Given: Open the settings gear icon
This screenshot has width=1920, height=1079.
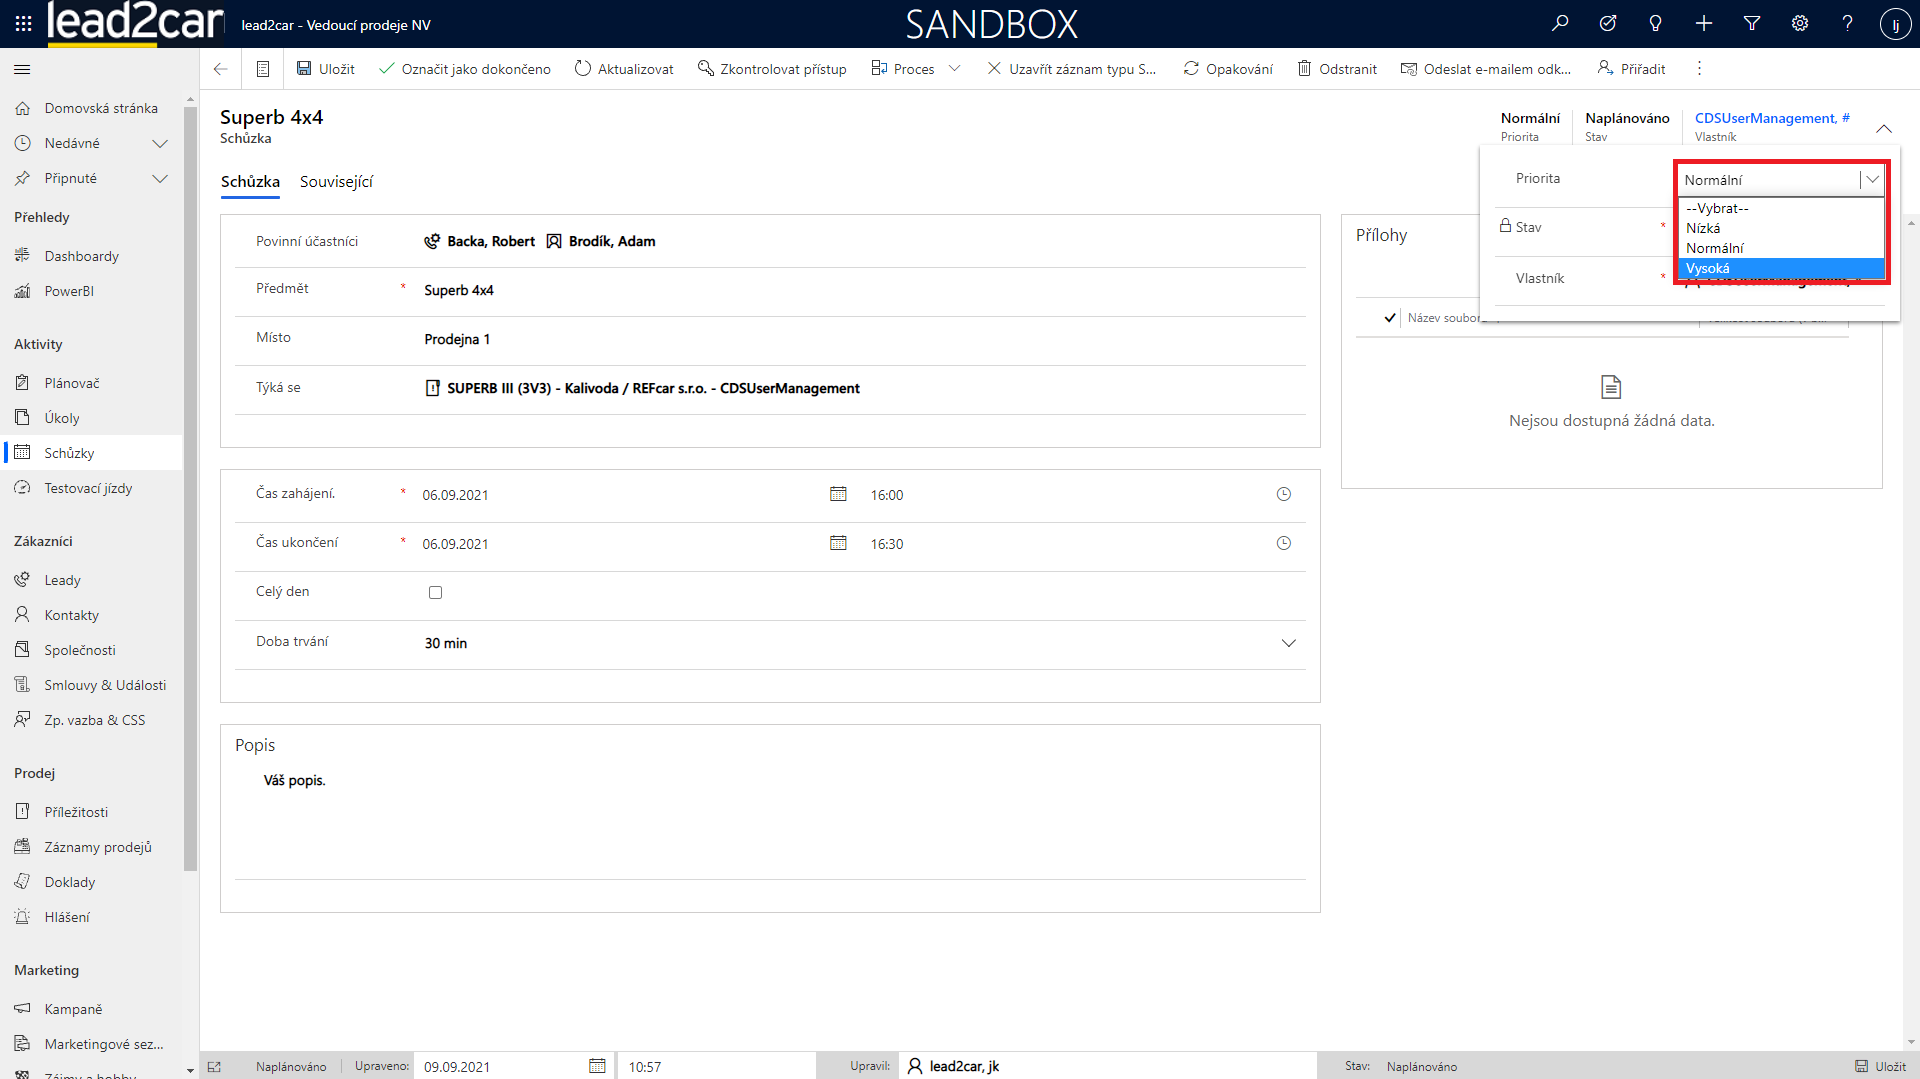Looking at the screenshot, I should pos(1800,23).
